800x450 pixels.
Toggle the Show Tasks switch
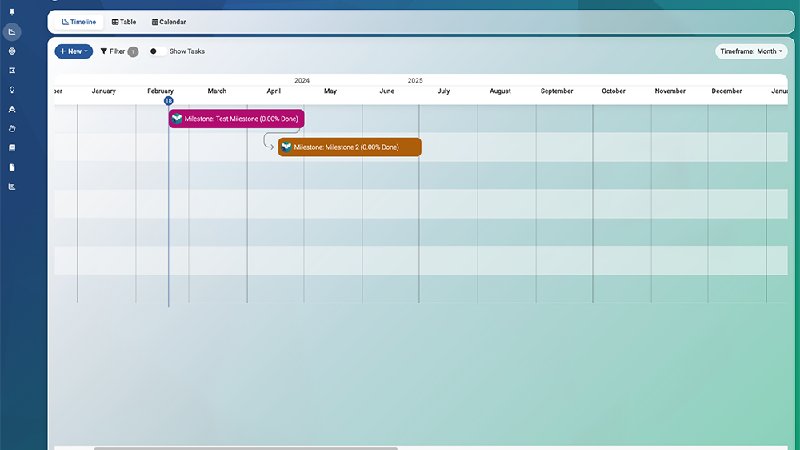157,52
